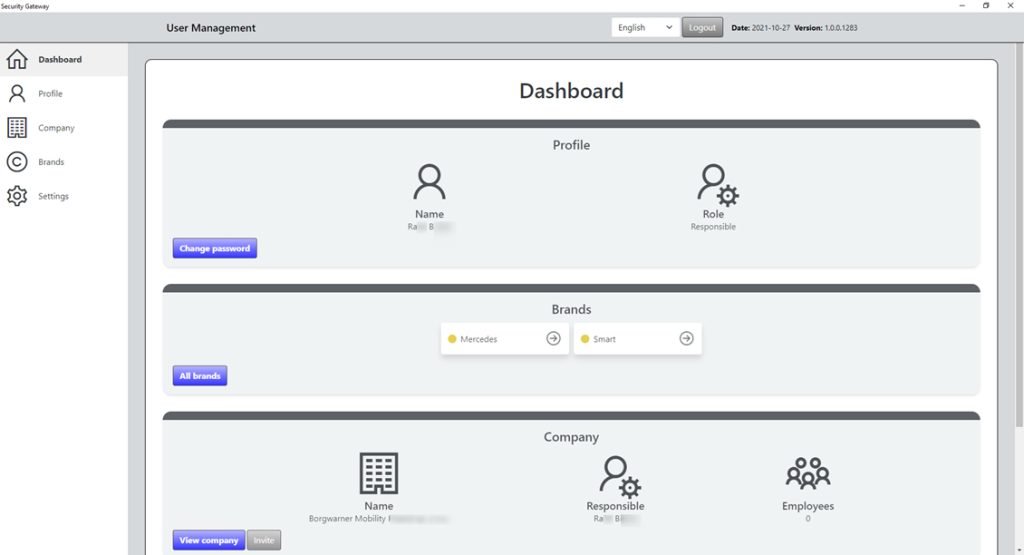Click the Change password button
The height and width of the screenshot is (555, 1024).
215,249
